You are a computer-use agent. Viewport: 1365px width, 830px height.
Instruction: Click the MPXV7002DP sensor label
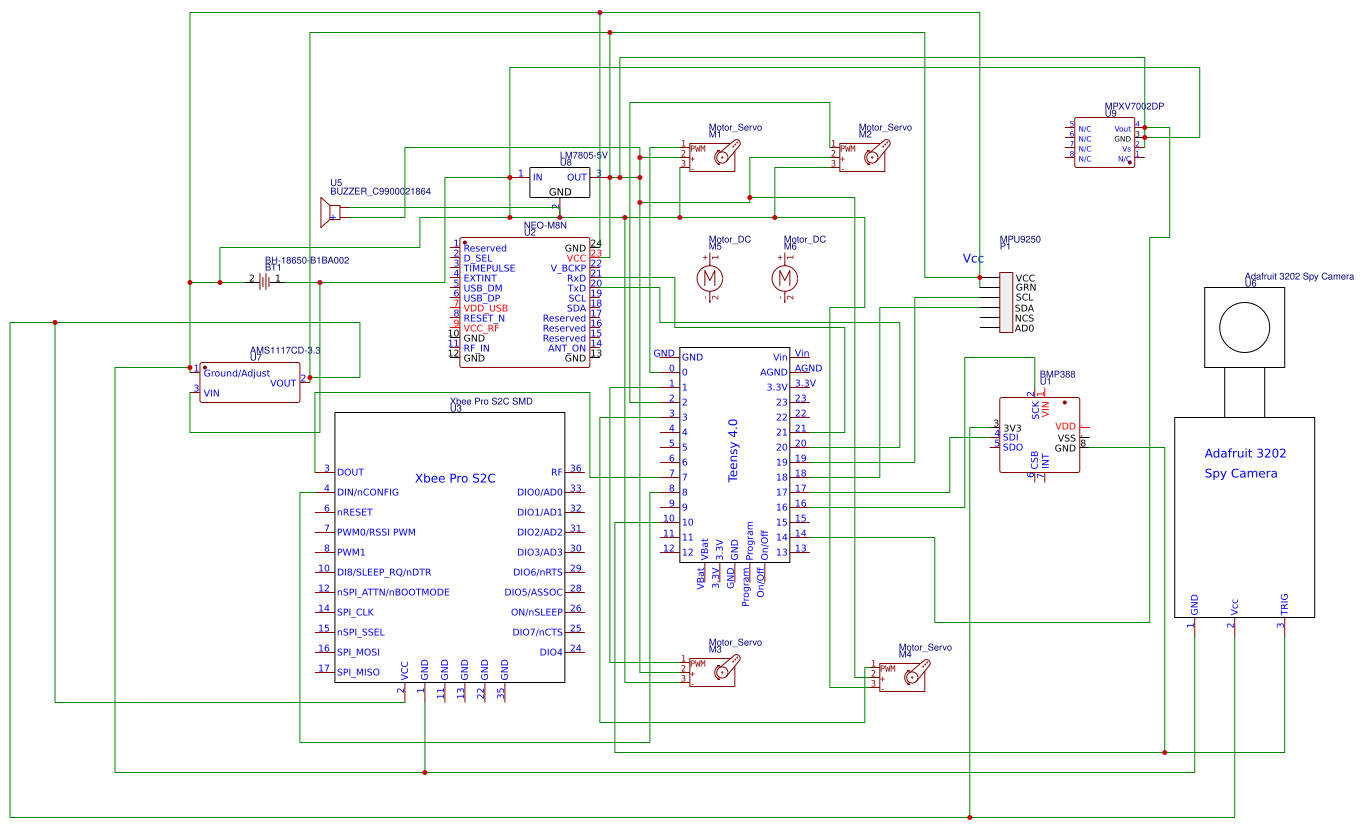tap(1134, 106)
